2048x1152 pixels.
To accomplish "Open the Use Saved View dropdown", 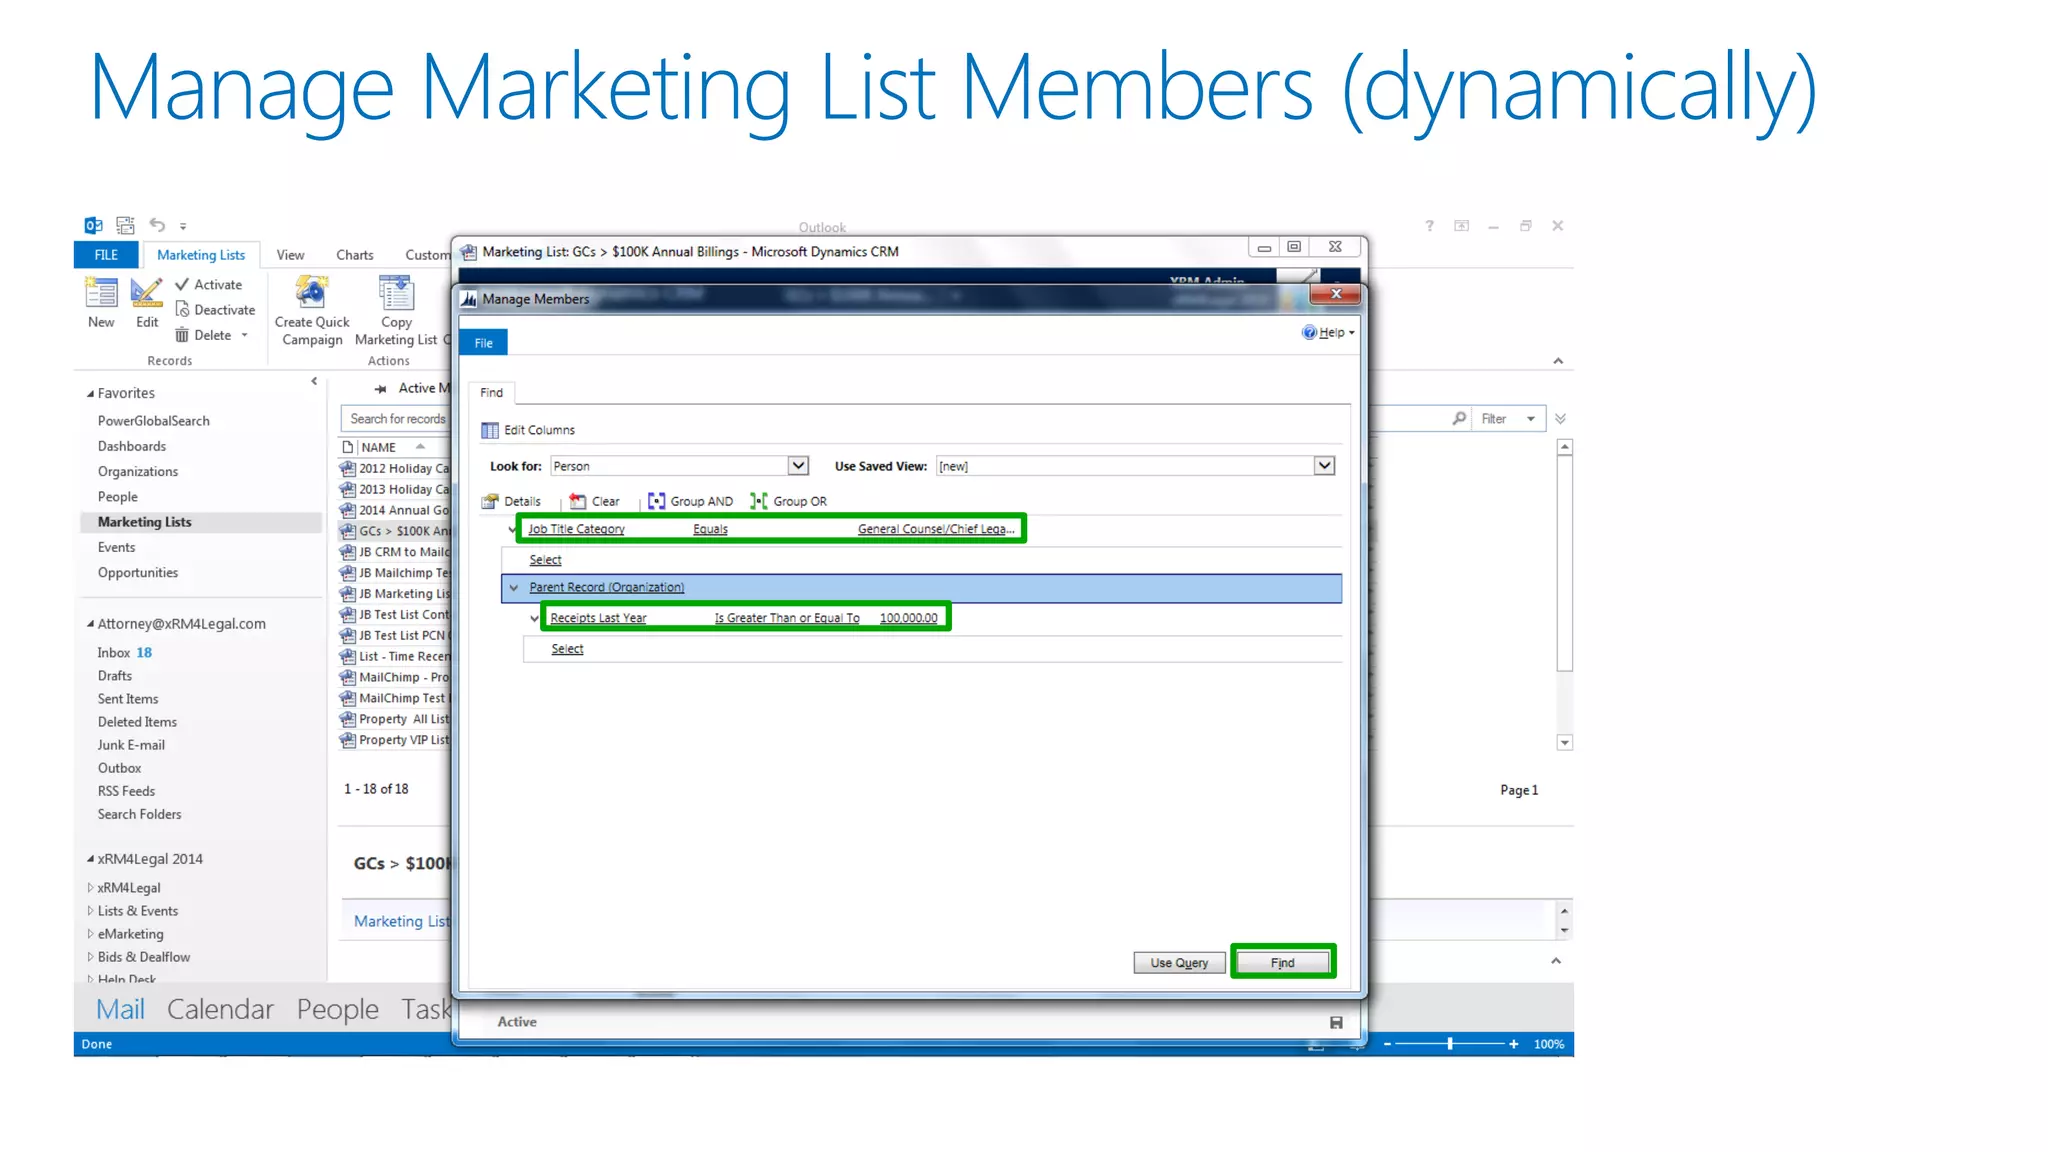I will (1324, 466).
